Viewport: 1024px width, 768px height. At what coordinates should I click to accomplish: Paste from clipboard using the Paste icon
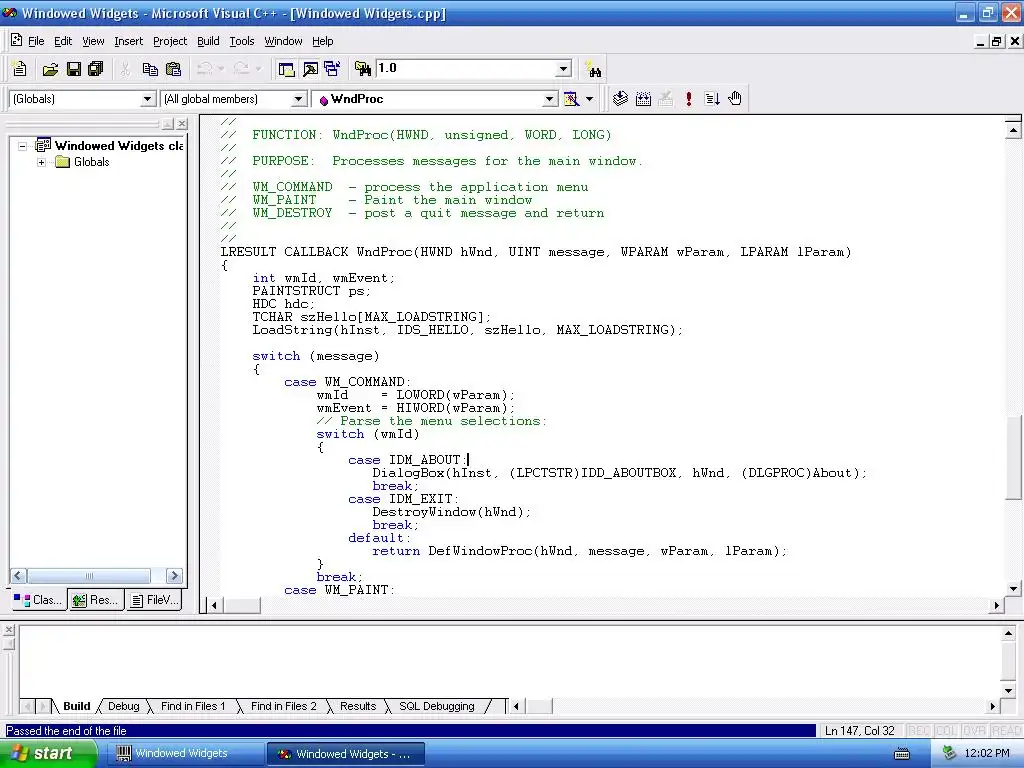pos(173,69)
